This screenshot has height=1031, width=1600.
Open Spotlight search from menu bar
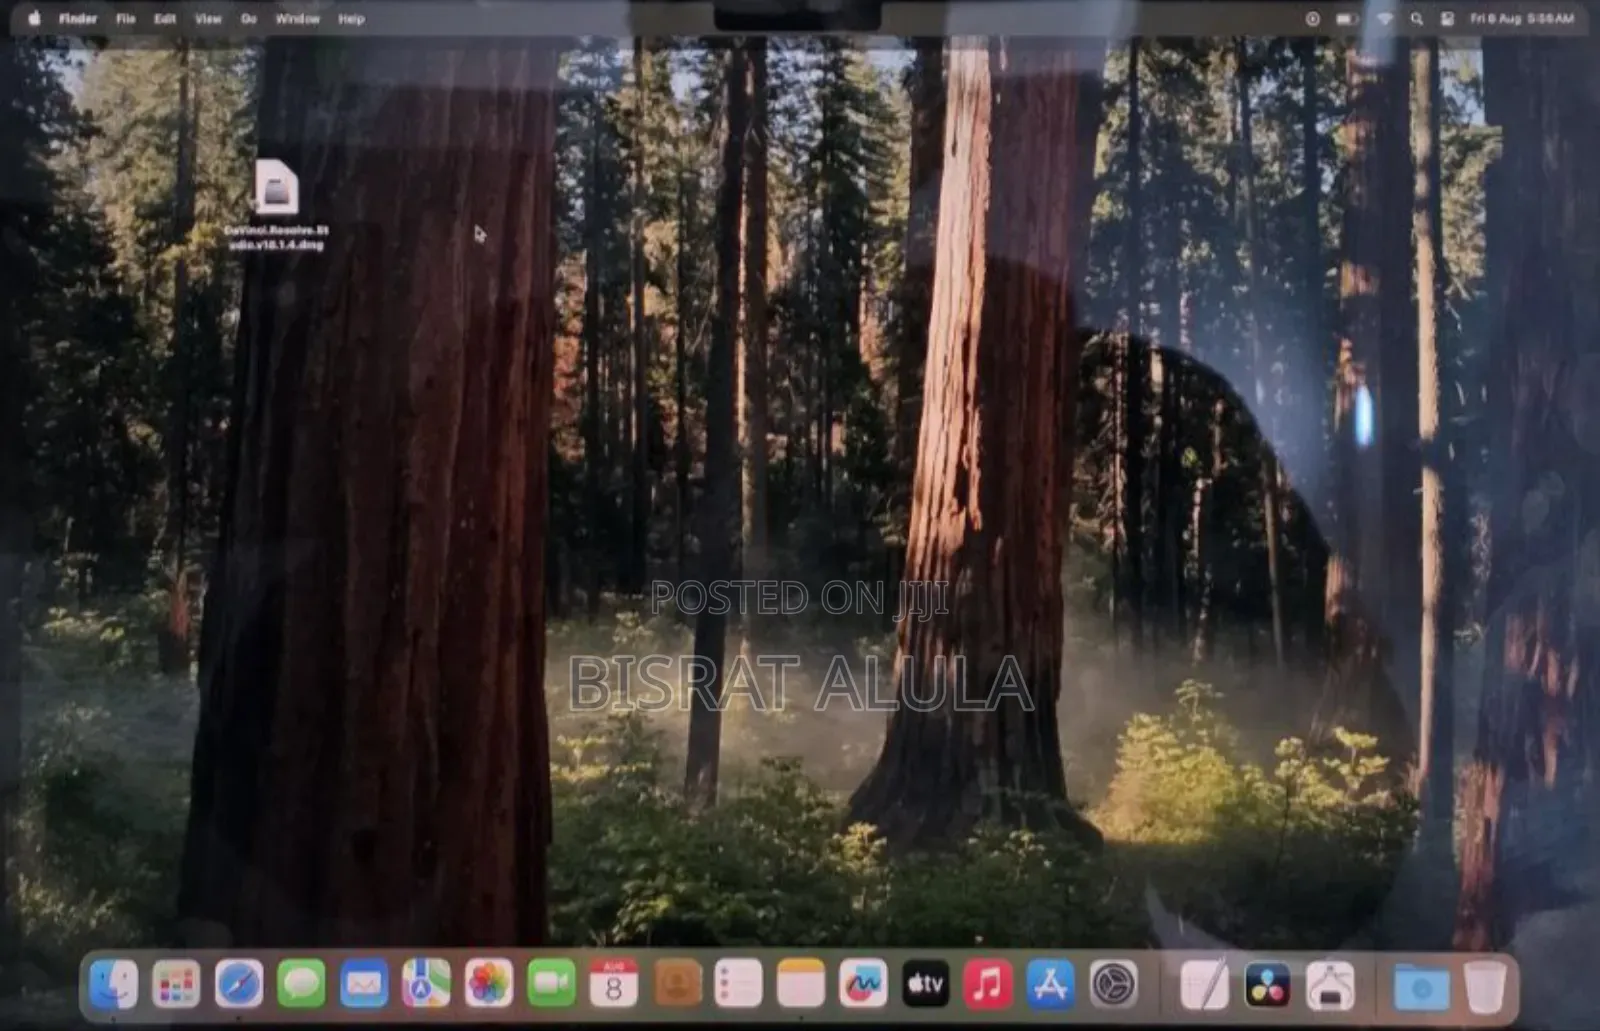[x=1417, y=17]
